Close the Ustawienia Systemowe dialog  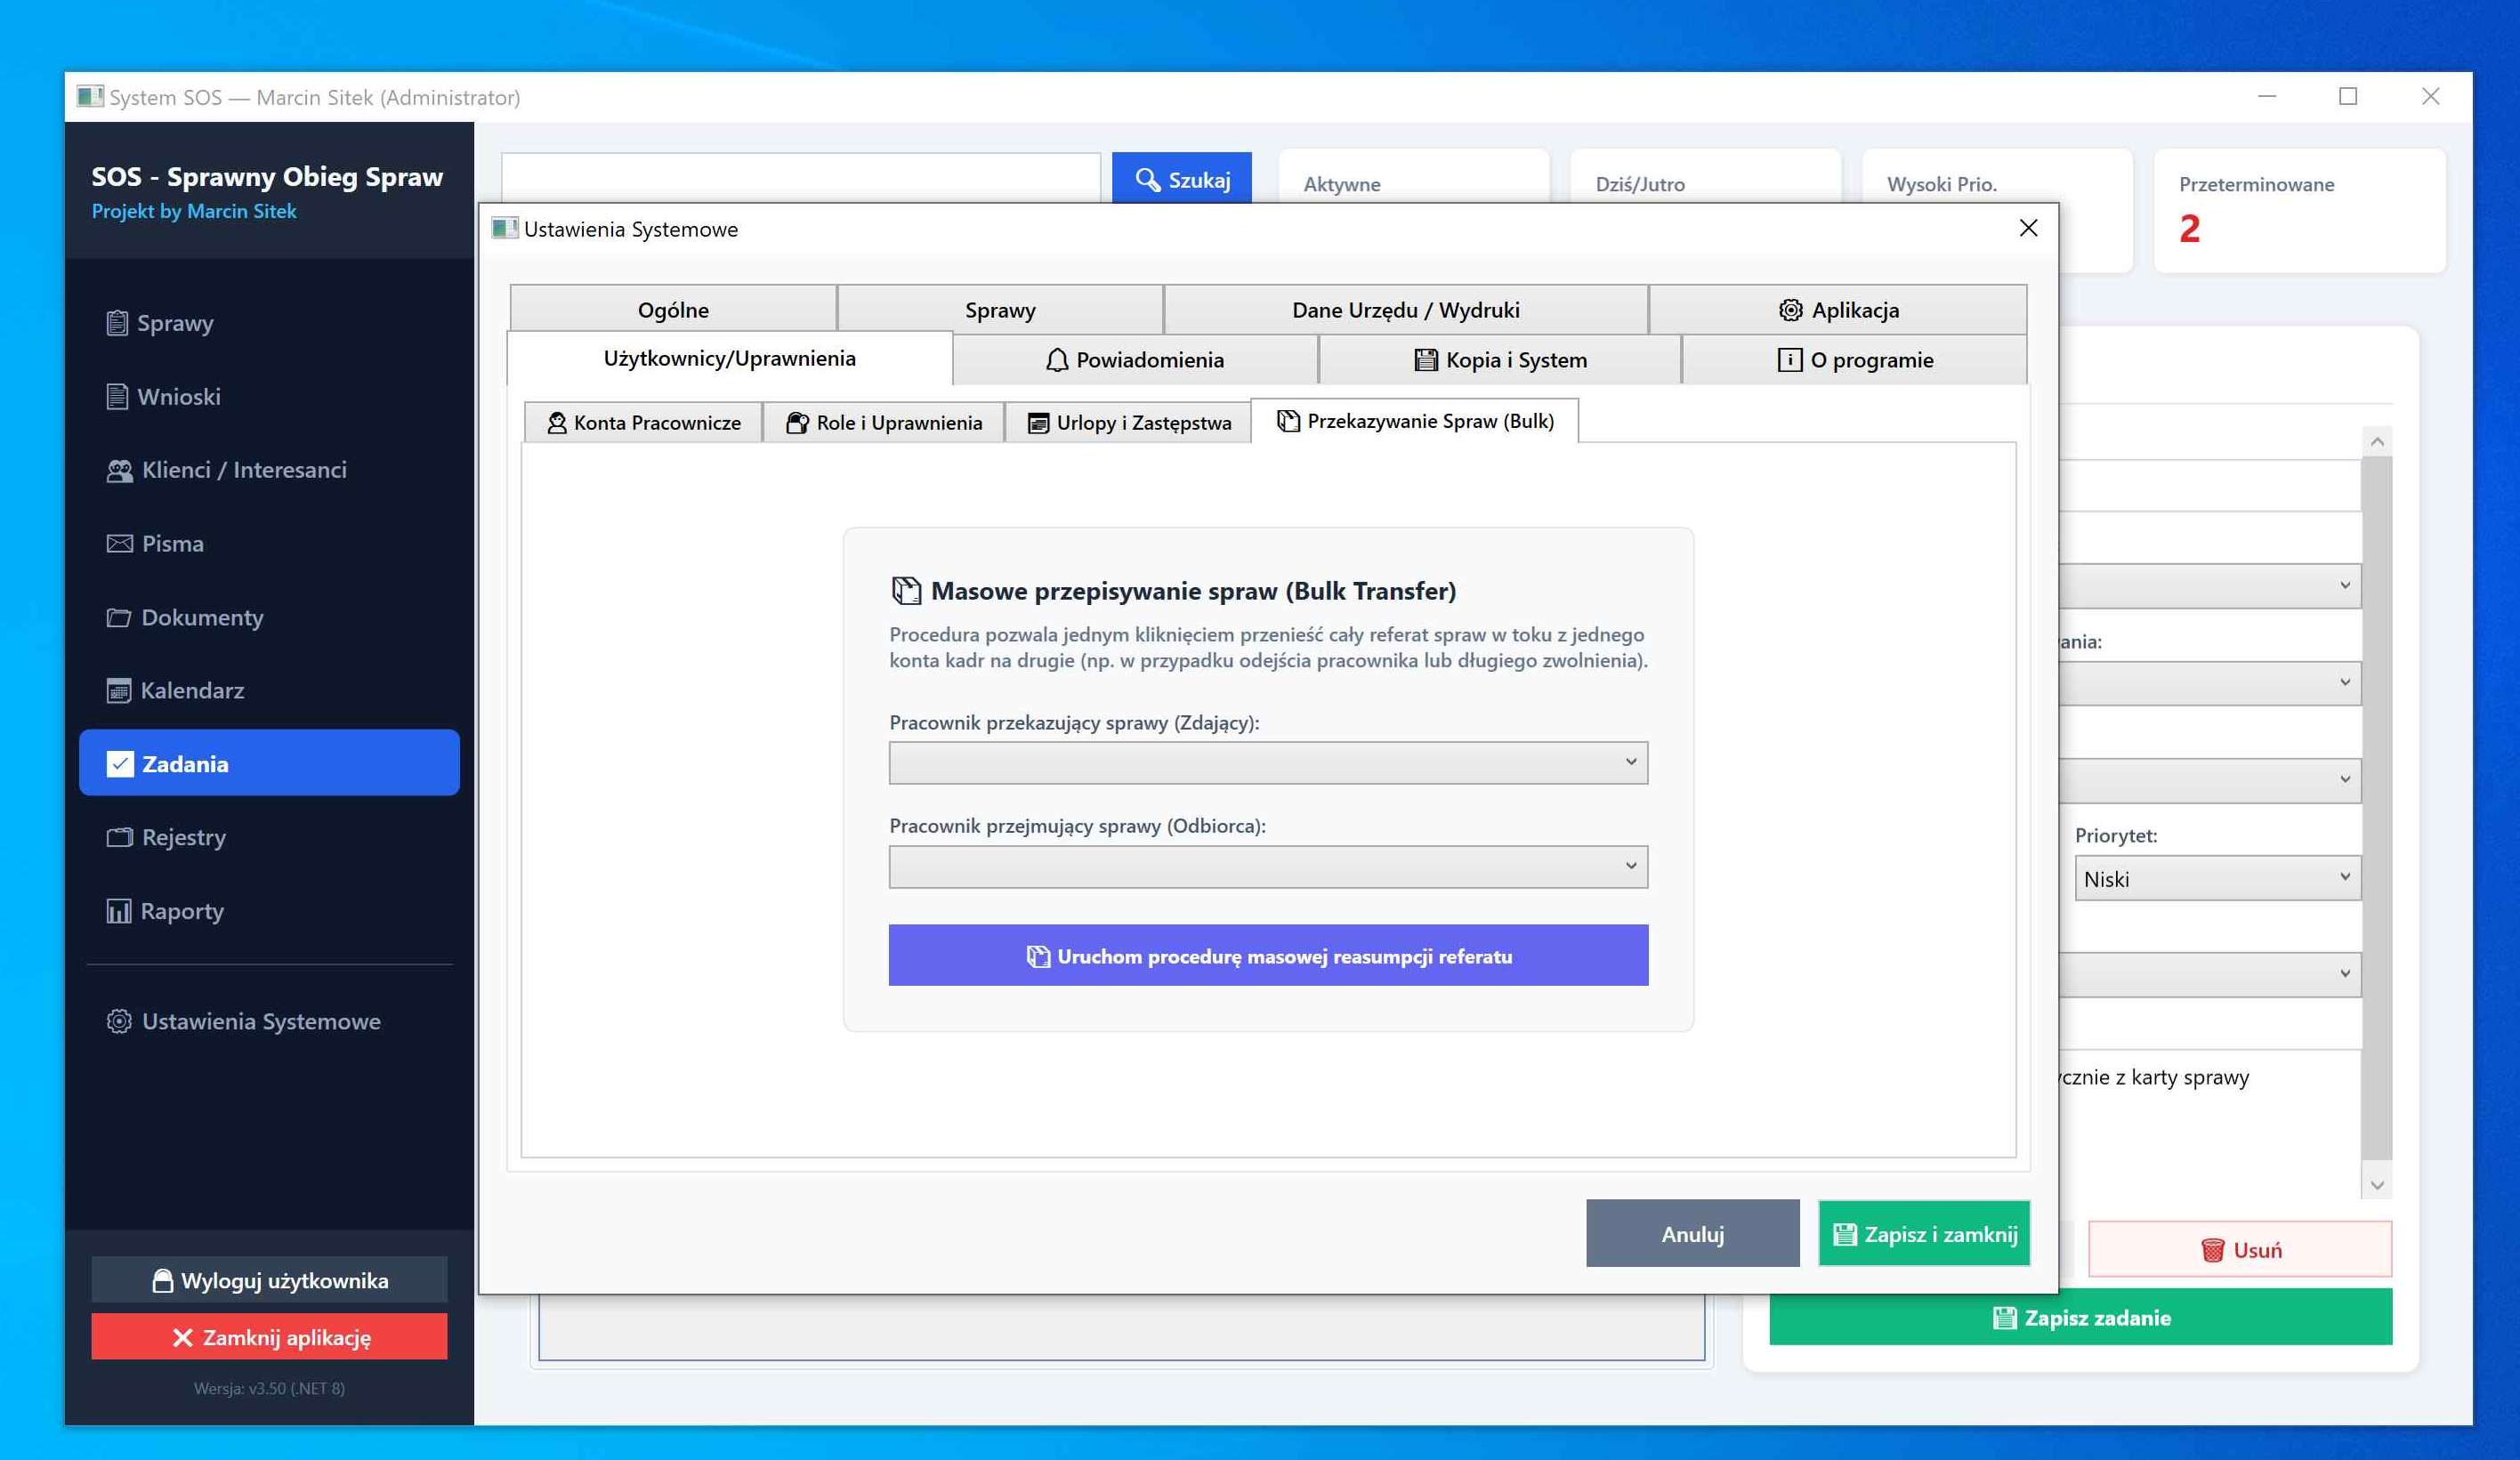2028,228
